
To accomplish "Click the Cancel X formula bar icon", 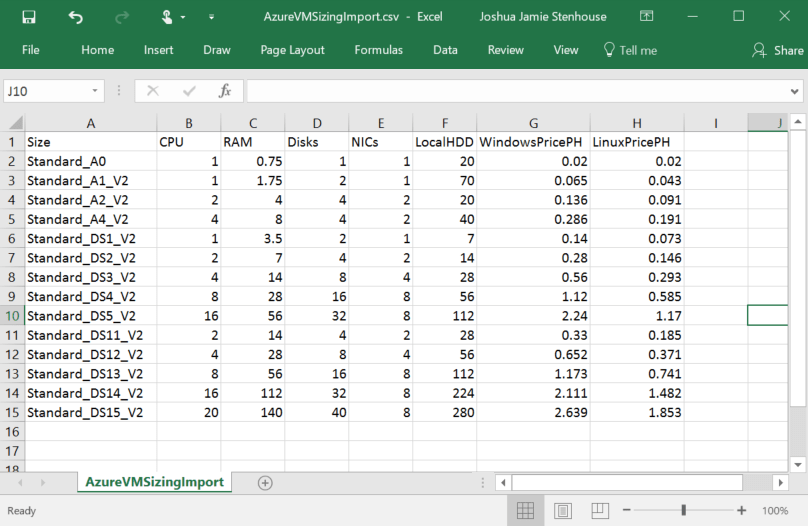I will (x=153, y=91).
